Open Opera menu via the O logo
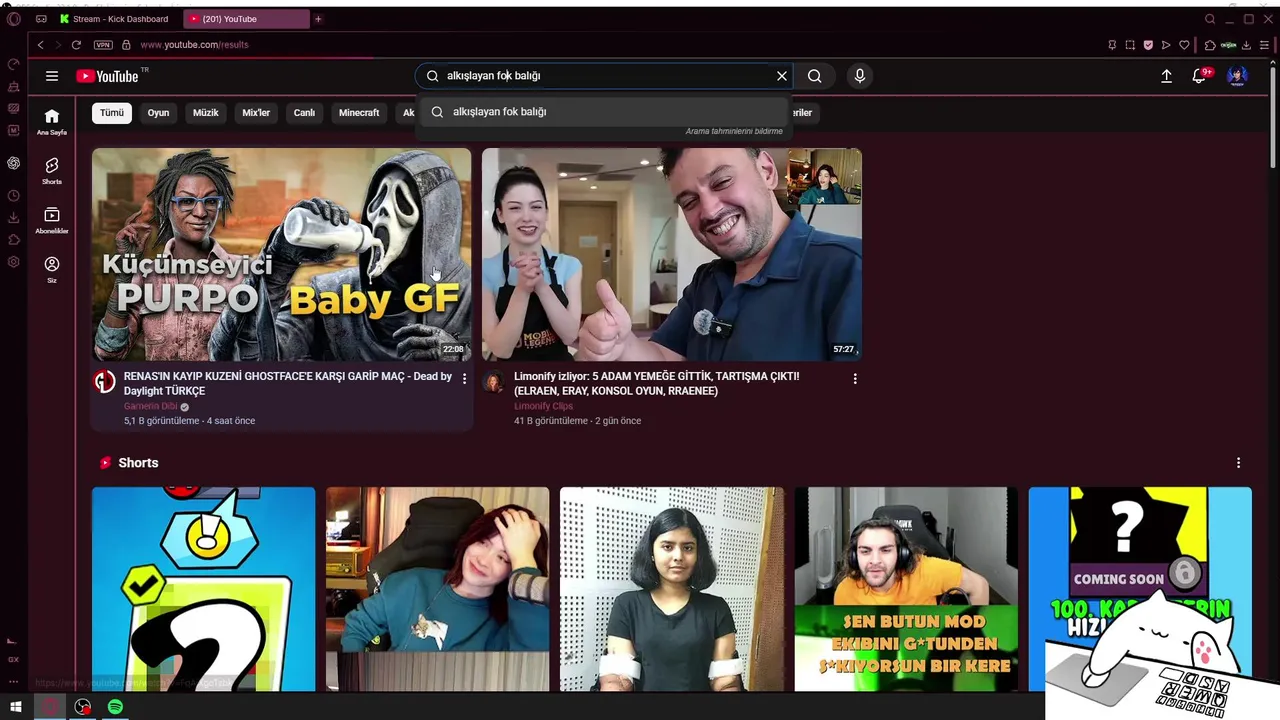 (14, 19)
